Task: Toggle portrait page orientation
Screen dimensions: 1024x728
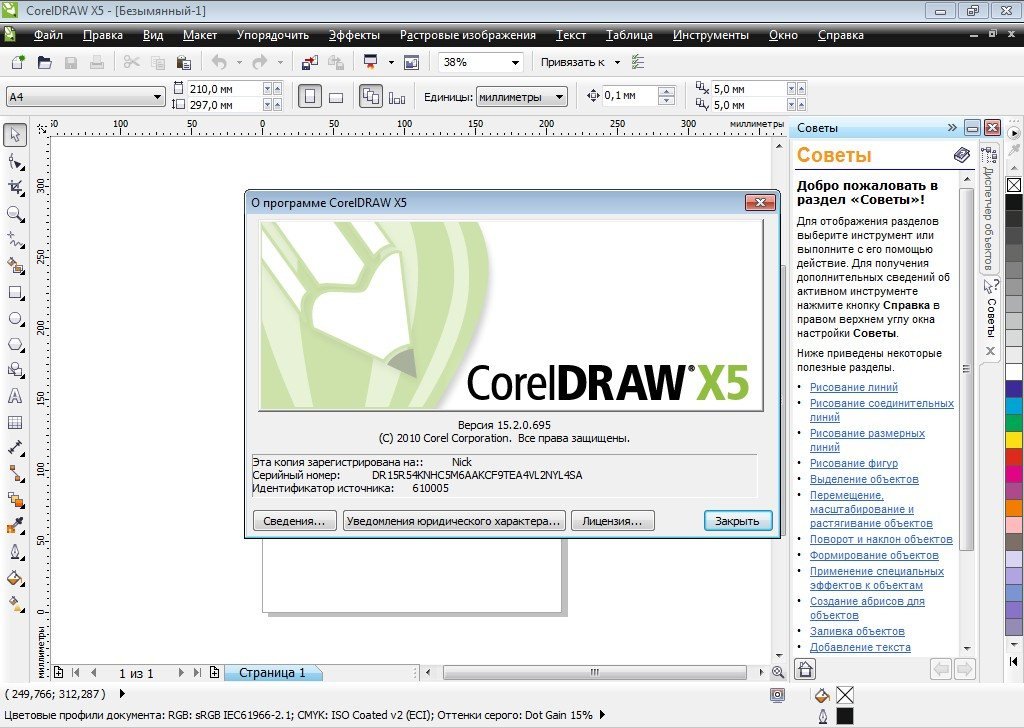Action: [310, 97]
